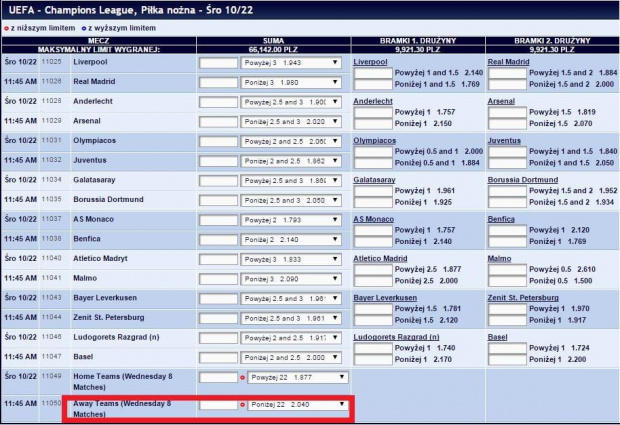This screenshot has height=425, width=620.
Task: Expand Malmo Poniżej 3 total dropdown
Action: point(291,279)
